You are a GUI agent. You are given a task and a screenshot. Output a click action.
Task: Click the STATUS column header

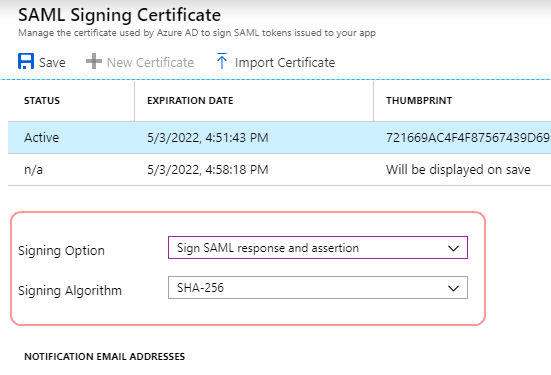(x=42, y=101)
